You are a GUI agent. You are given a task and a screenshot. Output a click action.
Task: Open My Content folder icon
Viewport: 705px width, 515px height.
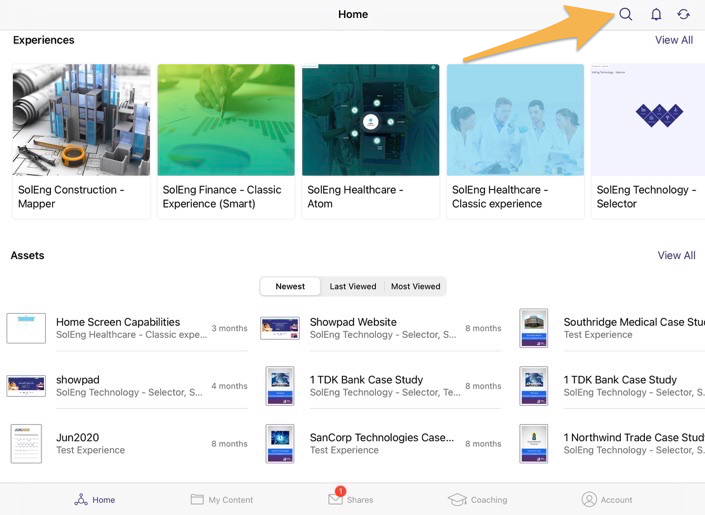(x=197, y=499)
